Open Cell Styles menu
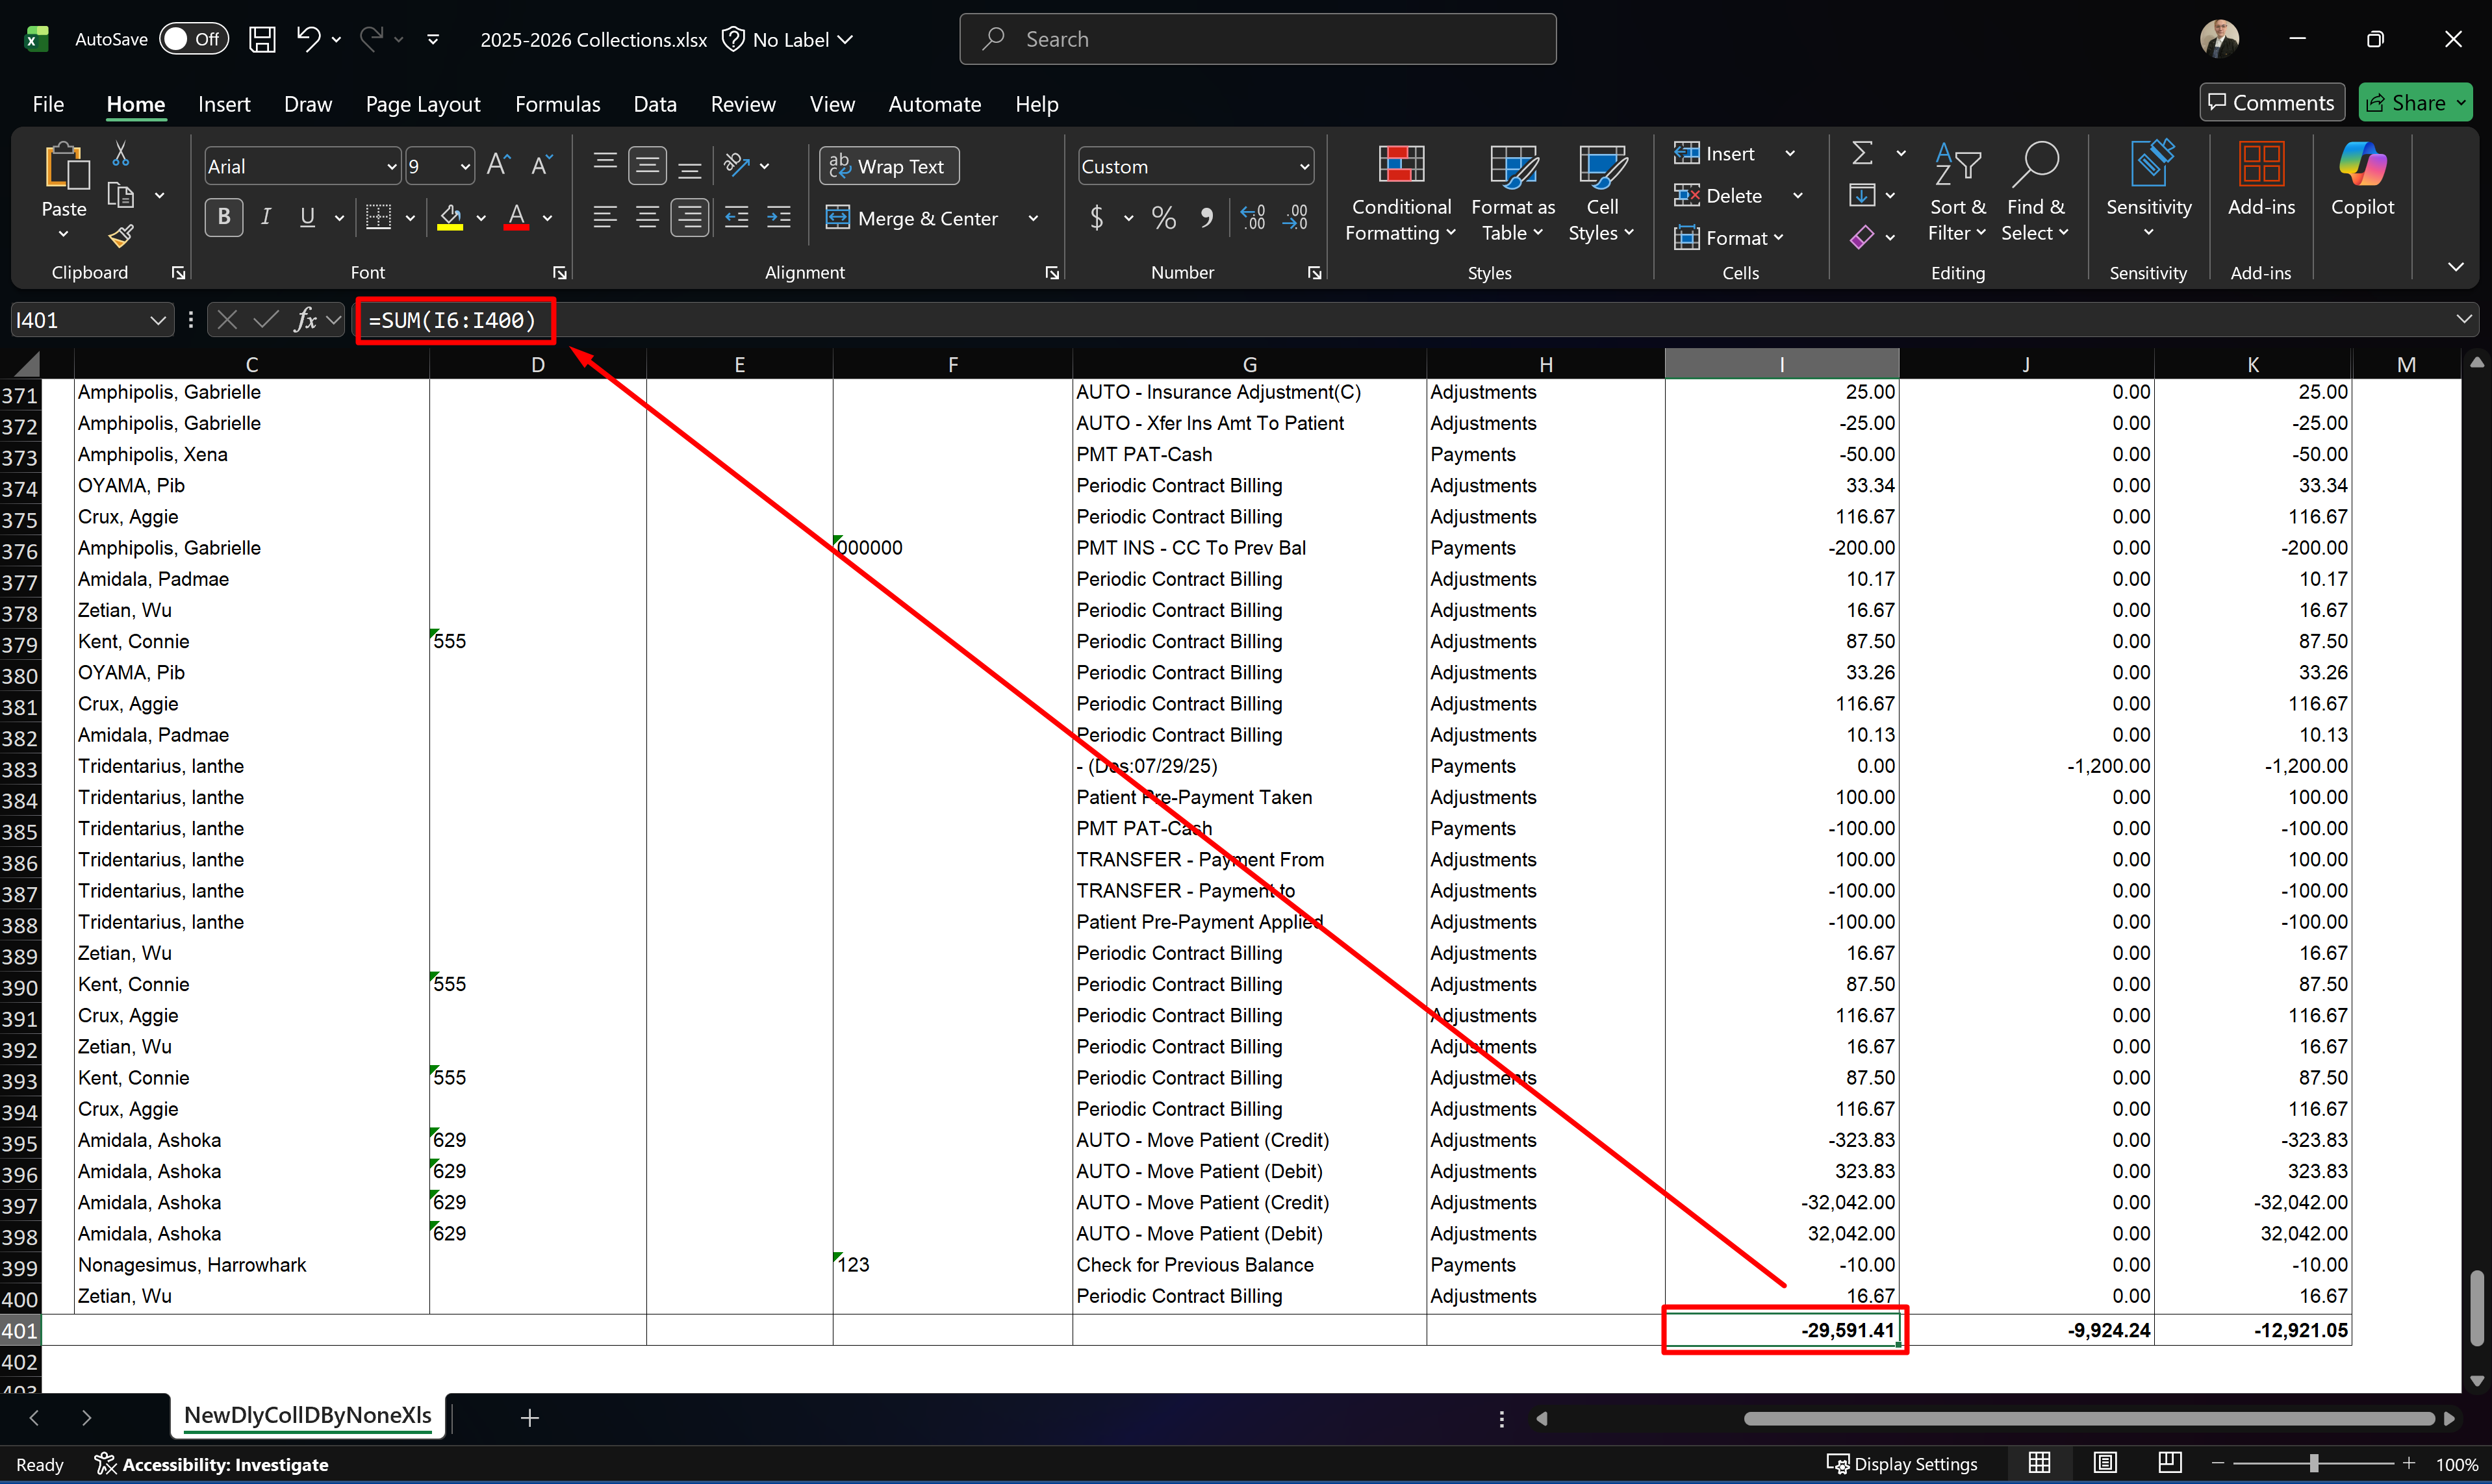 tap(1601, 193)
